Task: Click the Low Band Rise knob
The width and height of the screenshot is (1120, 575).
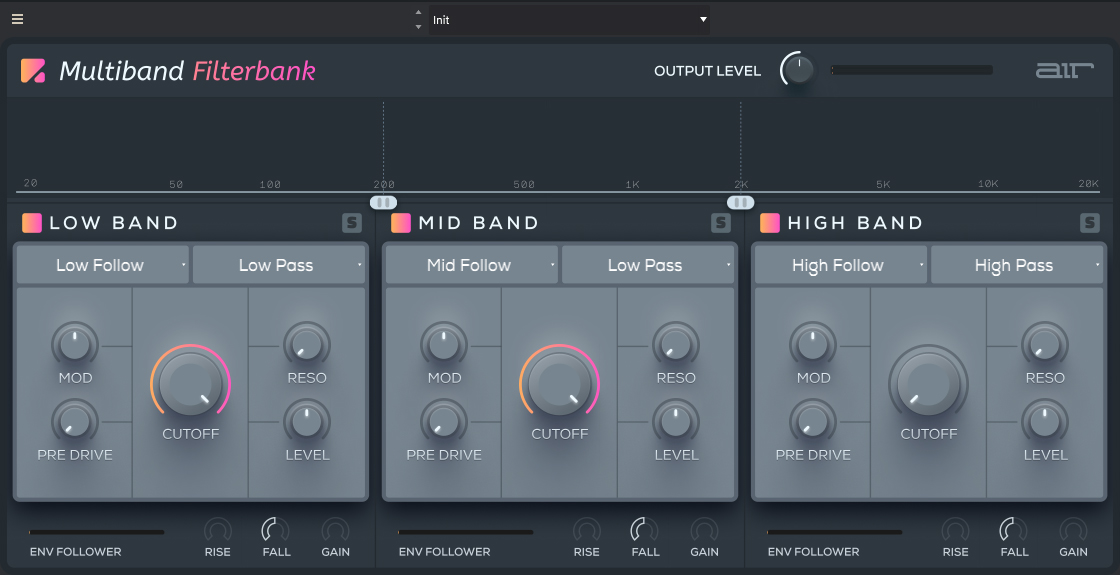Action: (x=217, y=530)
